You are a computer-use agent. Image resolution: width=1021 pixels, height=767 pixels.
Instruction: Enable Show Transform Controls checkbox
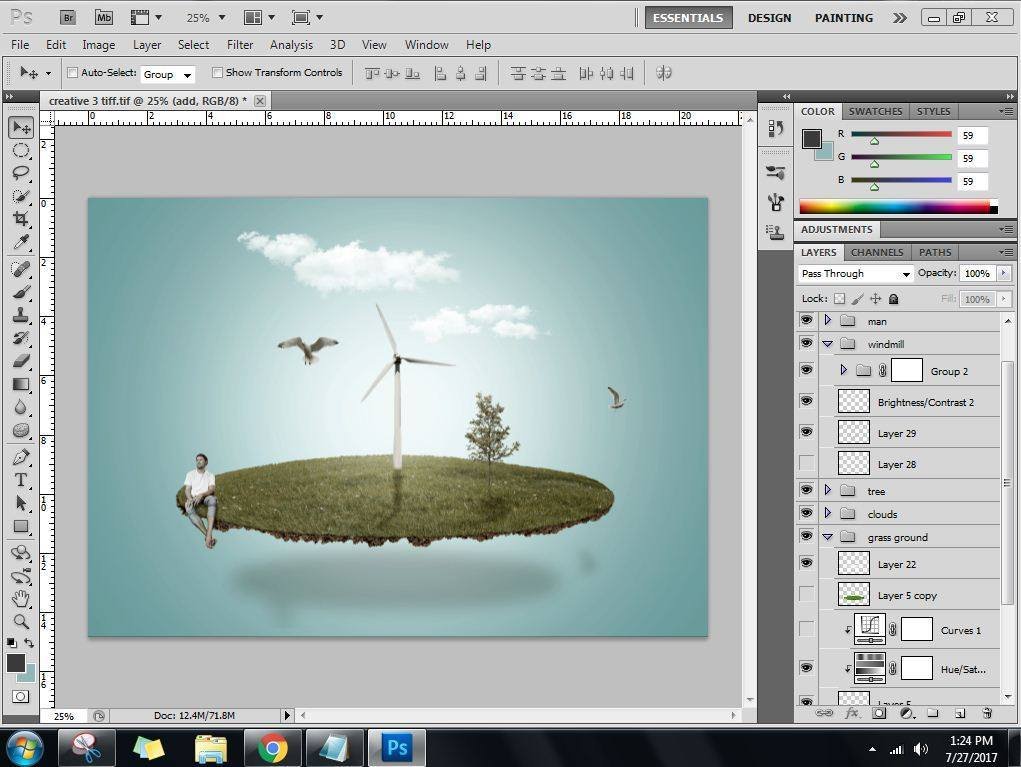pyautogui.click(x=217, y=73)
